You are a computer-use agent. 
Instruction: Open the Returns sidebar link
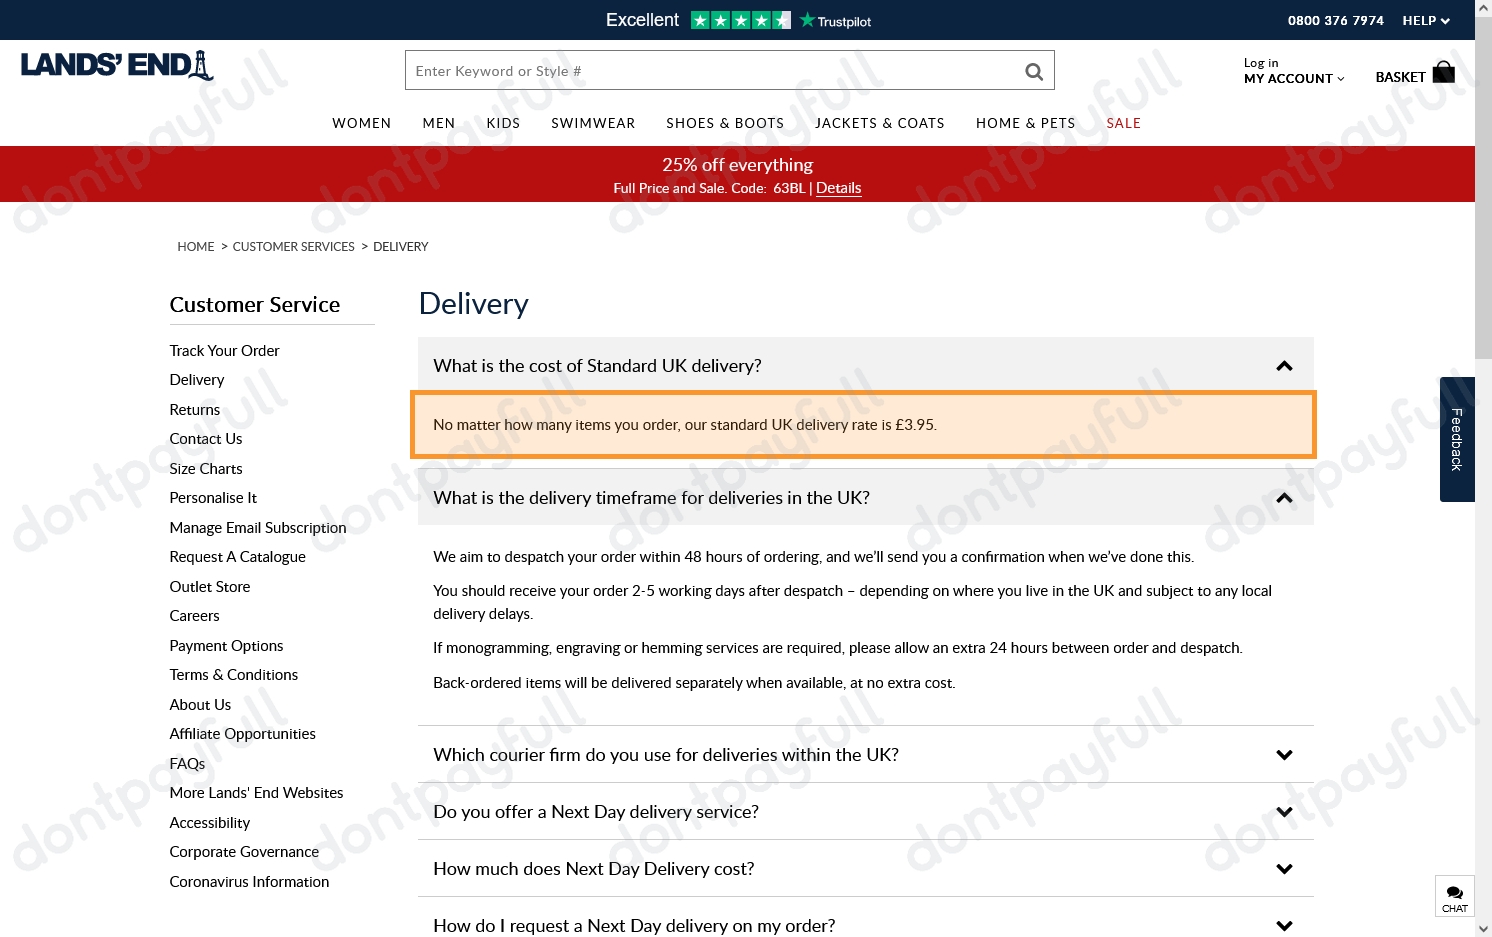195,410
